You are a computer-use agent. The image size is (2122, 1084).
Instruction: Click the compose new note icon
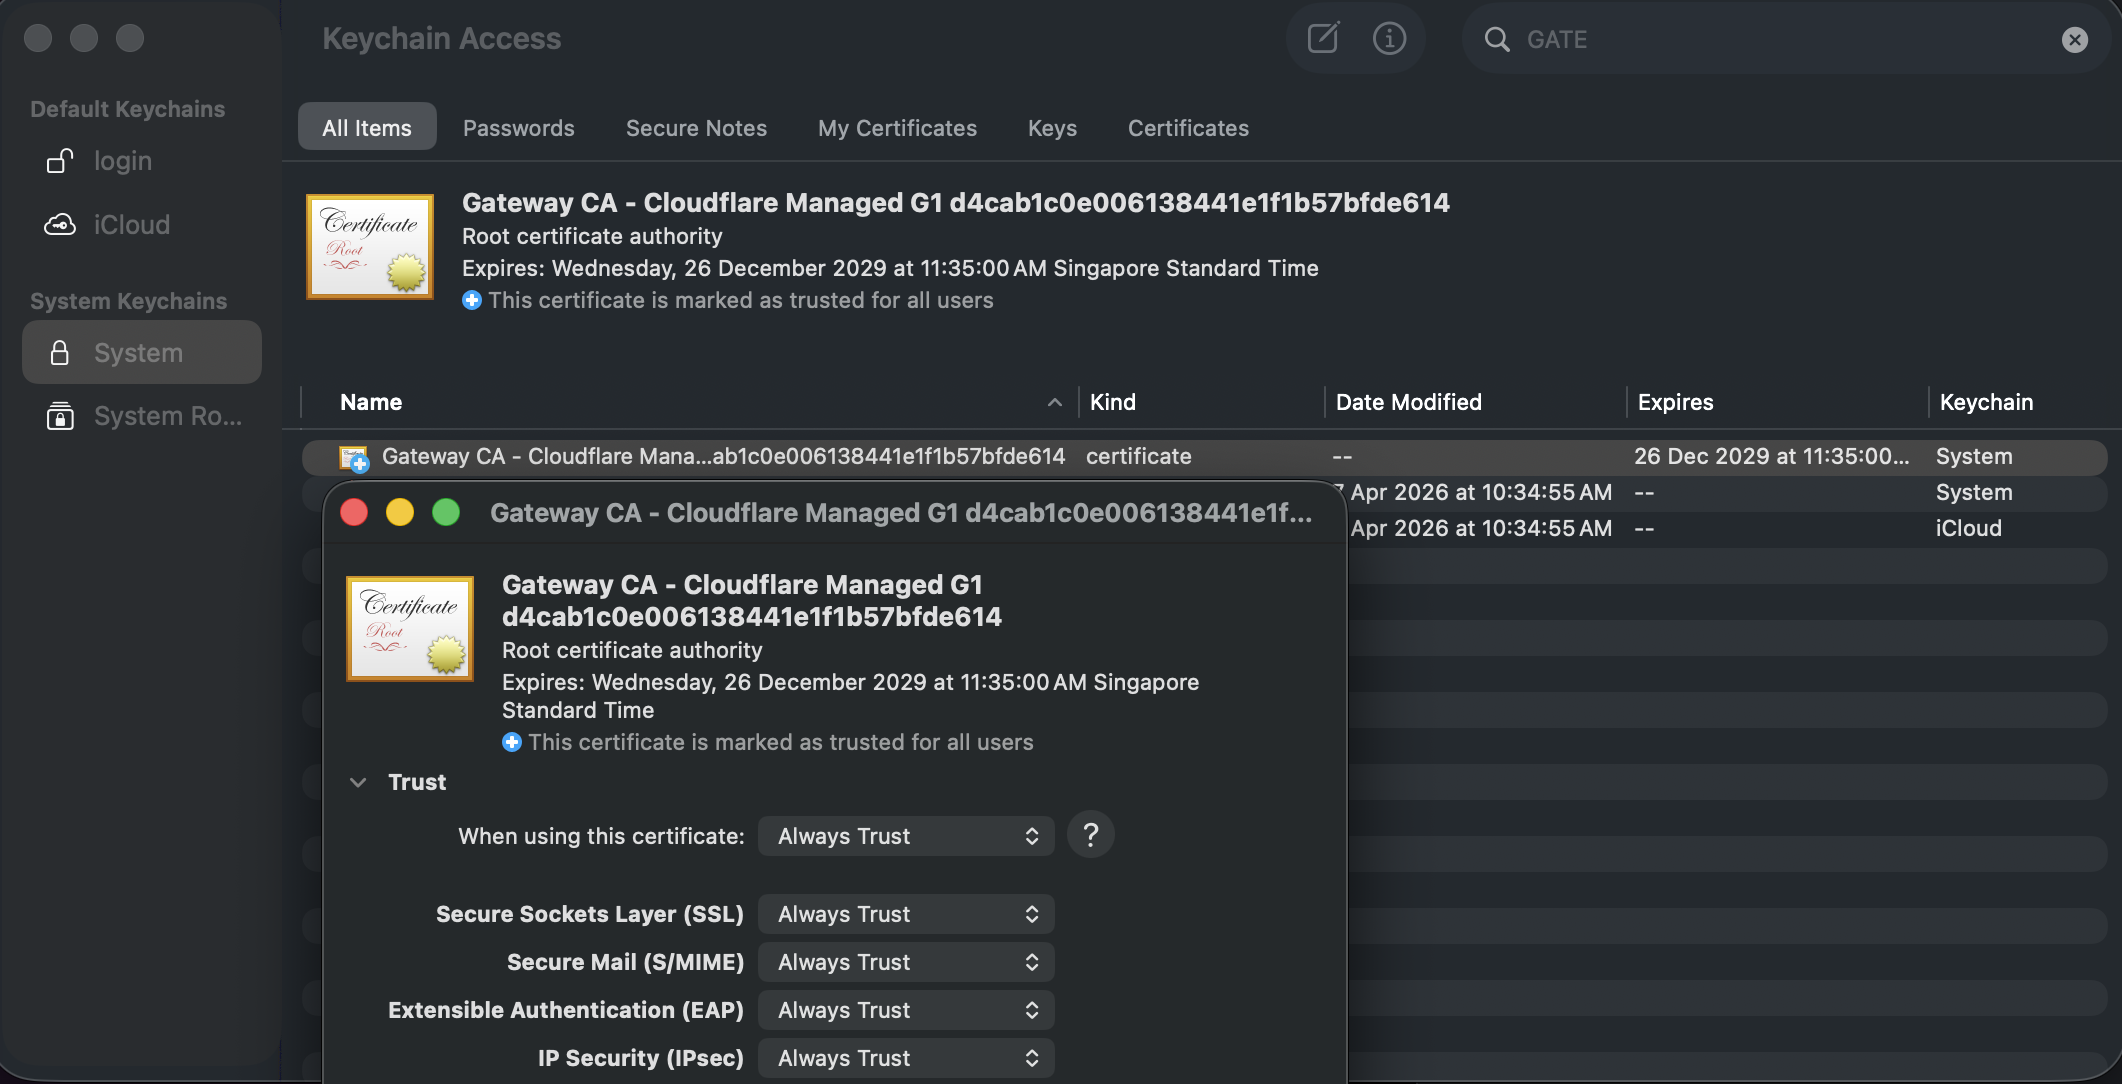[1323, 39]
